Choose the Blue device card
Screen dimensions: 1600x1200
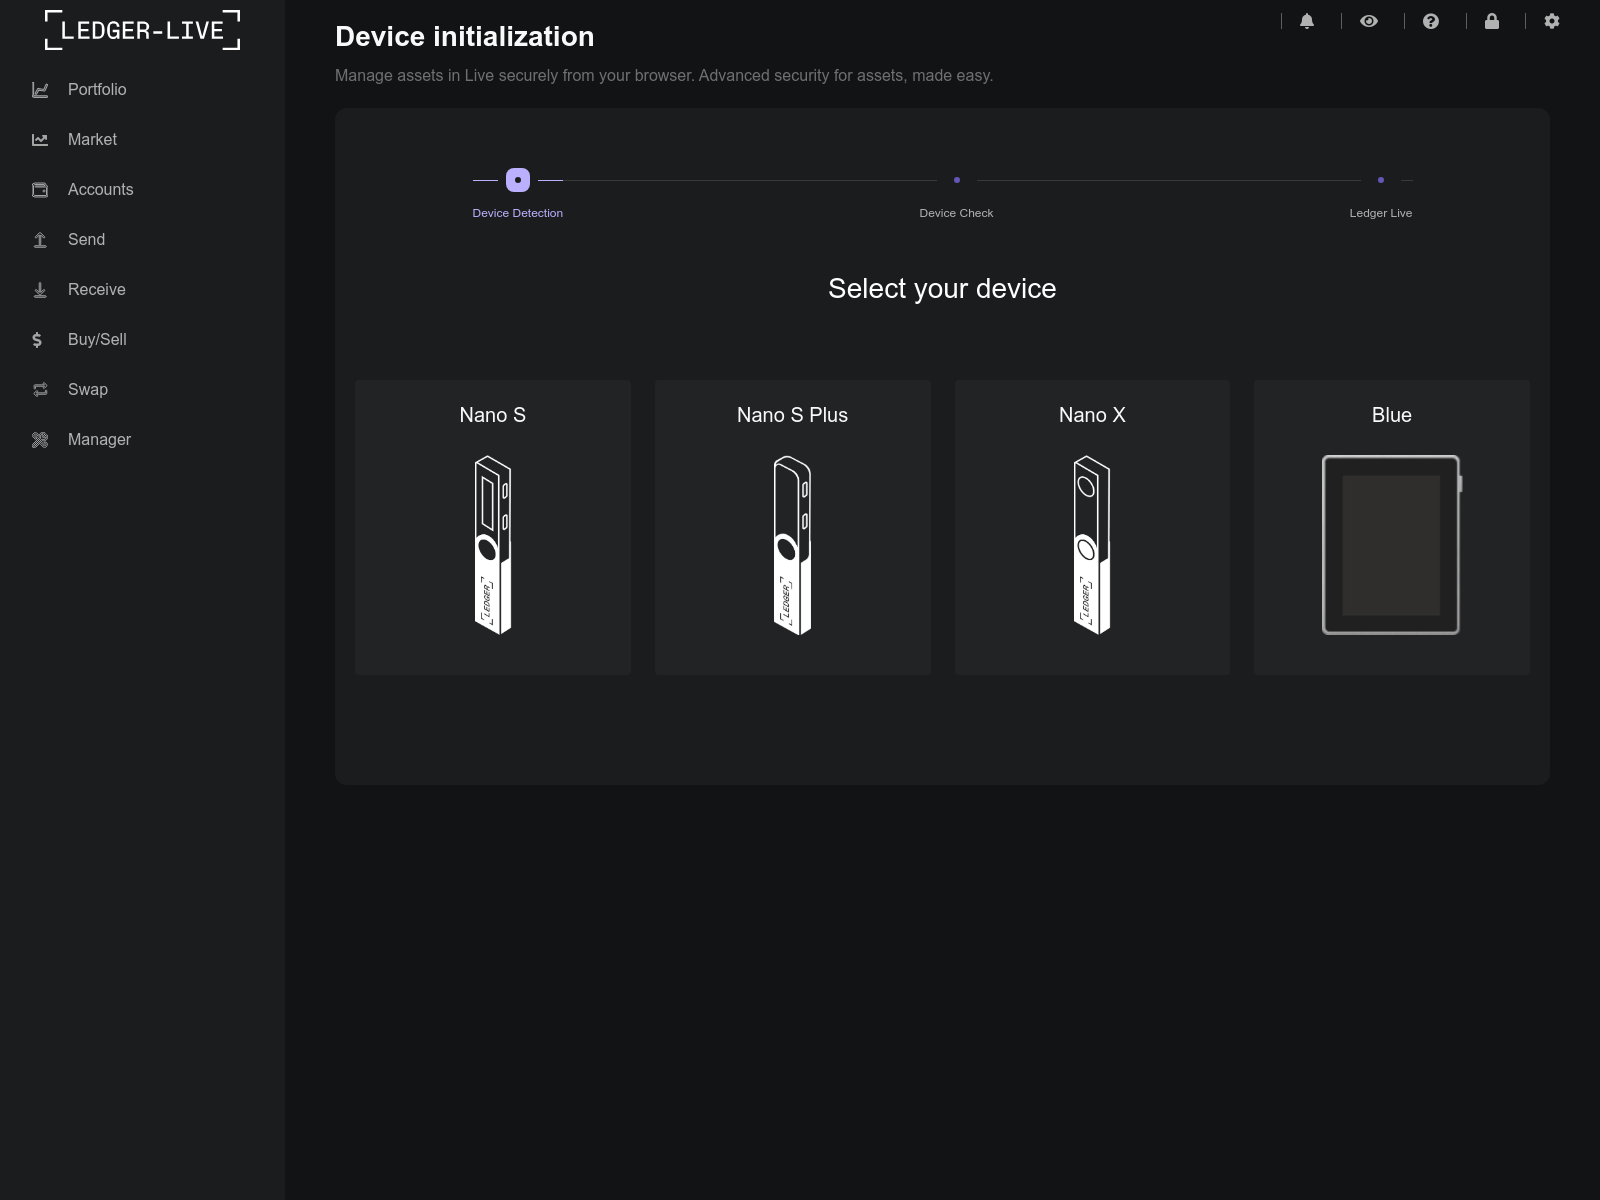coord(1392,527)
